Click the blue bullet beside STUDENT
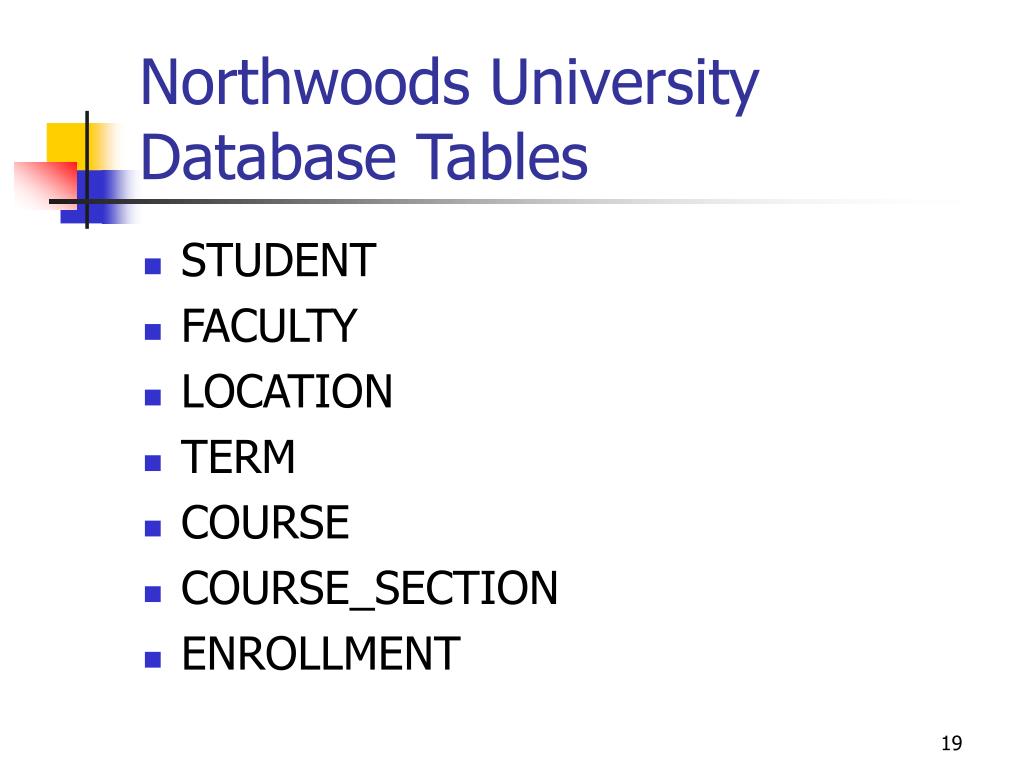 click(153, 266)
